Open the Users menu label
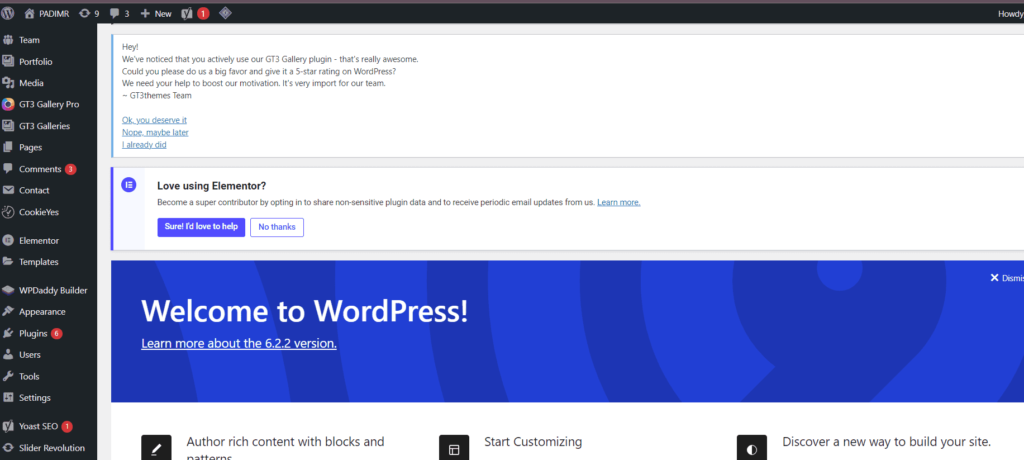This screenshot has width=1024, height=460. coord(30,355)
